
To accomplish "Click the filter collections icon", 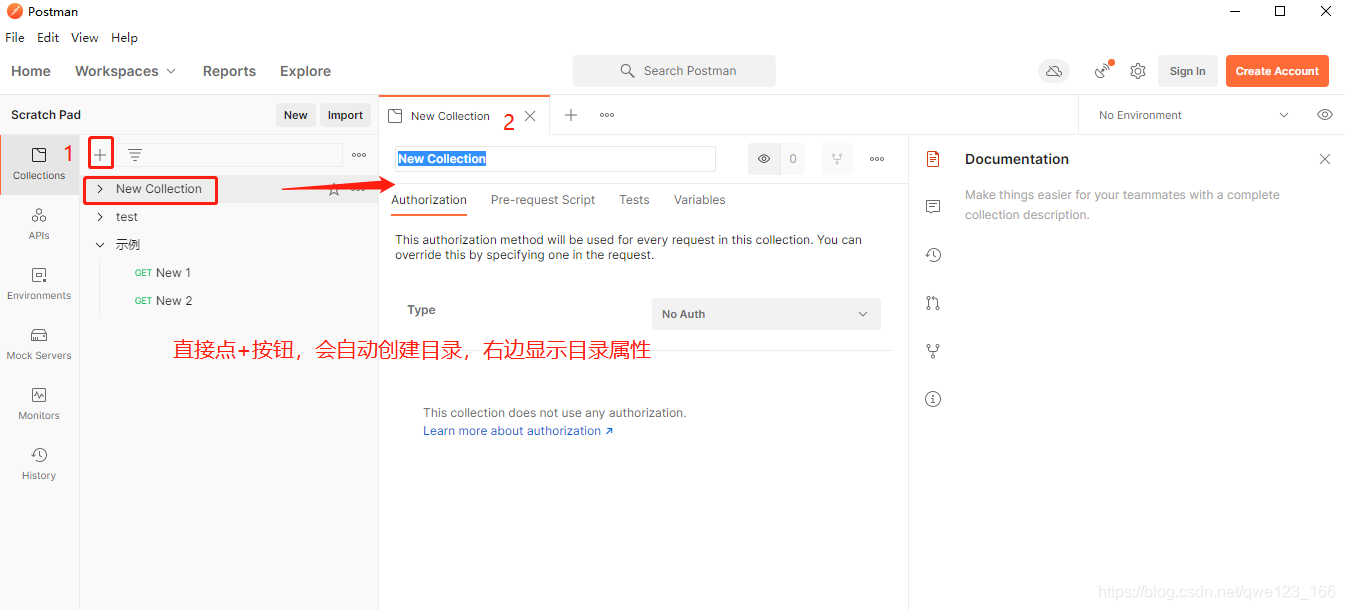I will pyautogui.click(x=135, y=155).
